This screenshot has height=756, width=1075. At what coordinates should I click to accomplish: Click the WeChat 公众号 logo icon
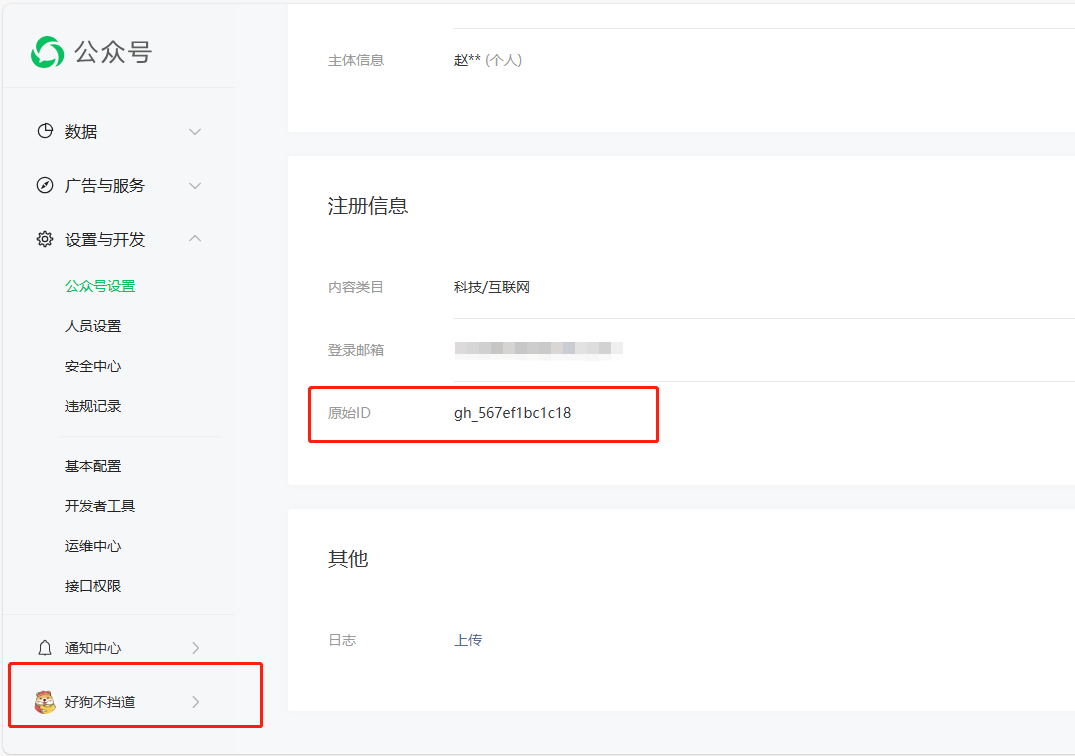[x=47, y=52]
